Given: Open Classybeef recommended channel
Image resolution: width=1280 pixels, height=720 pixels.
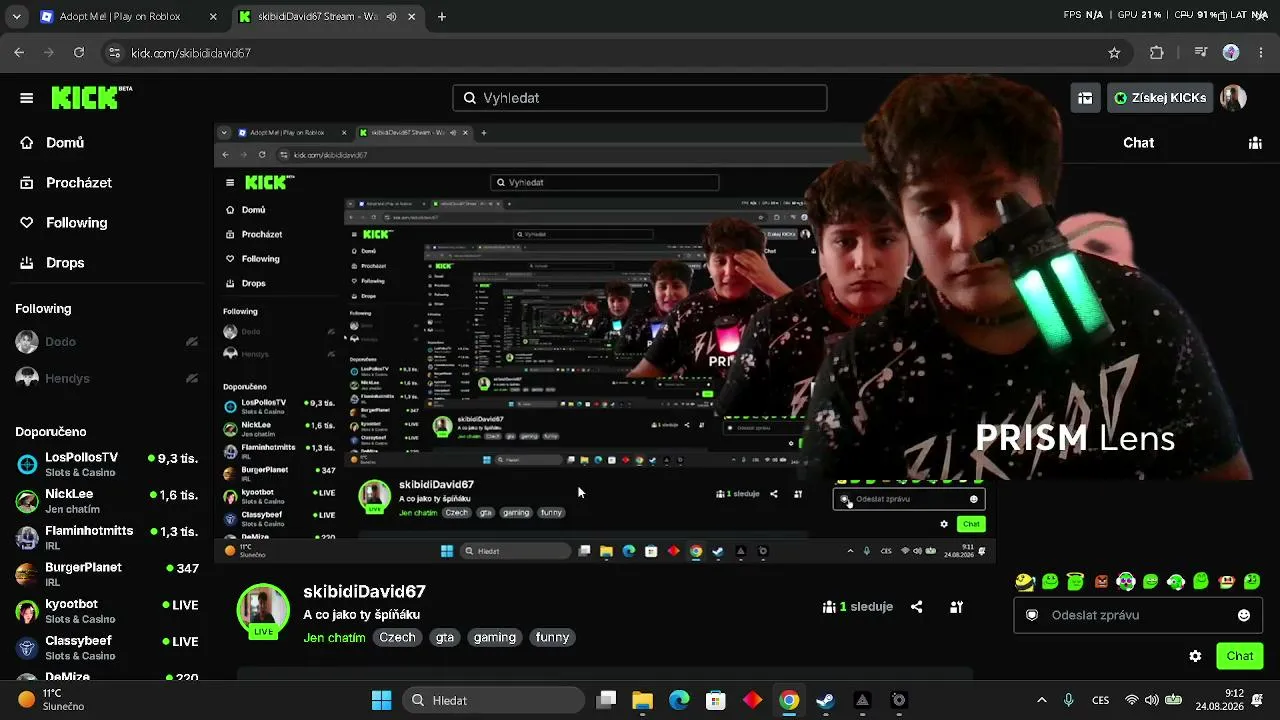Looking at the screenshot, I should pos(107,647).
